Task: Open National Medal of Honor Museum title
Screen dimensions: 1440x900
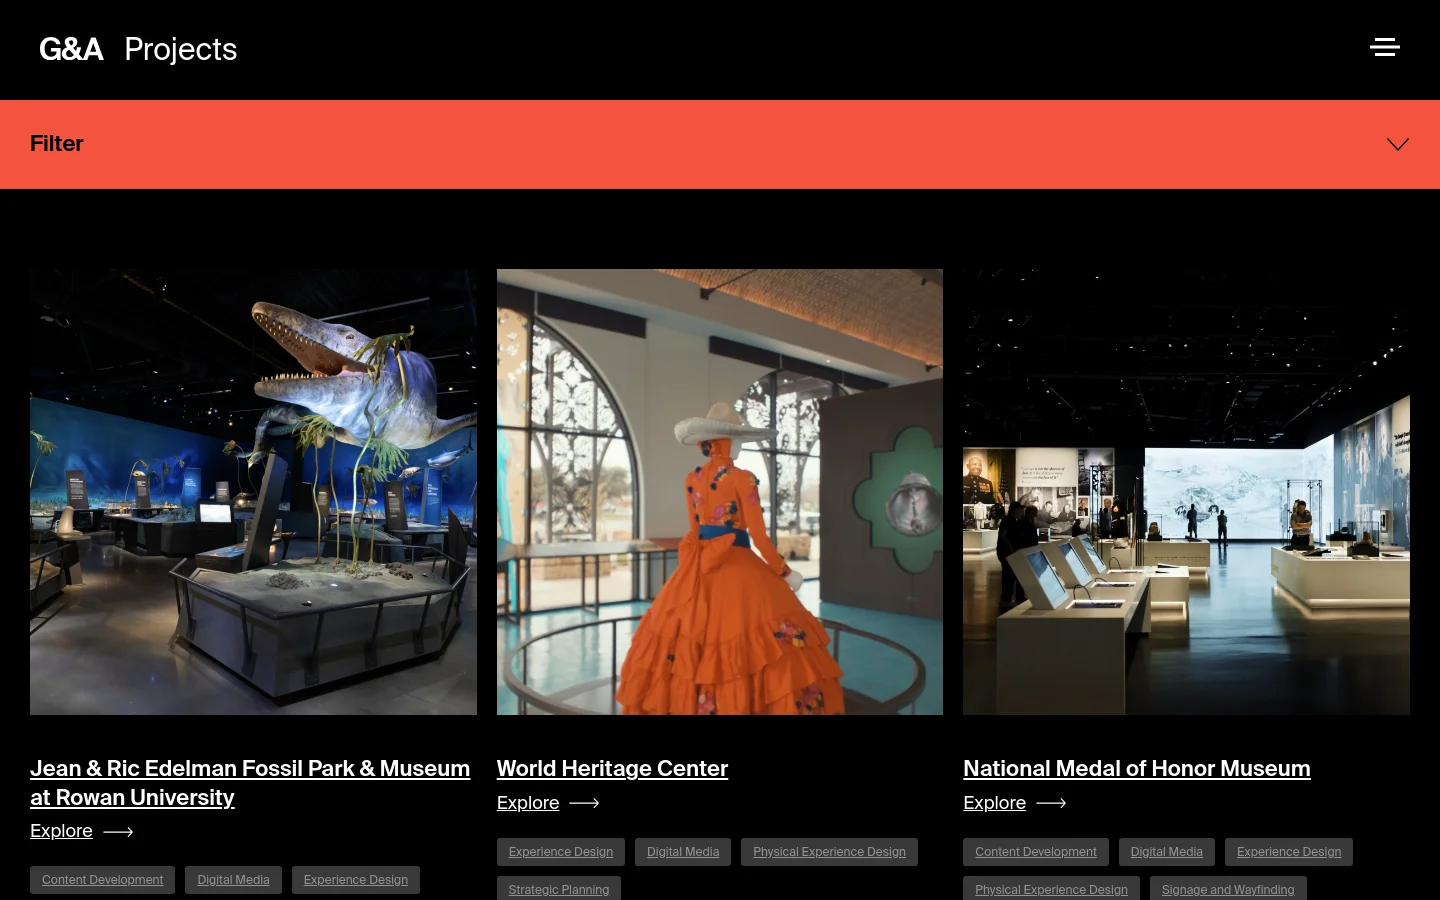Action: point(1137,768)
